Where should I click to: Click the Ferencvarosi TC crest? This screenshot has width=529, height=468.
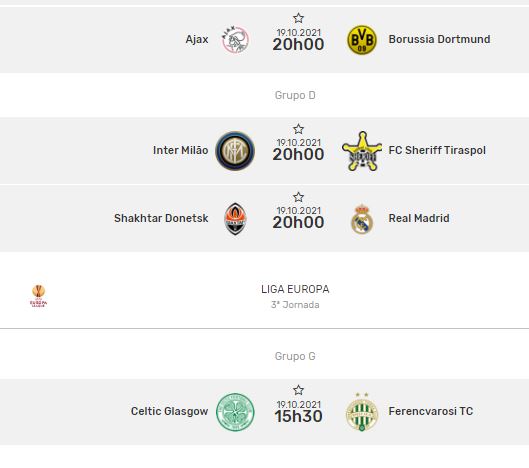(x=362, y=412)
